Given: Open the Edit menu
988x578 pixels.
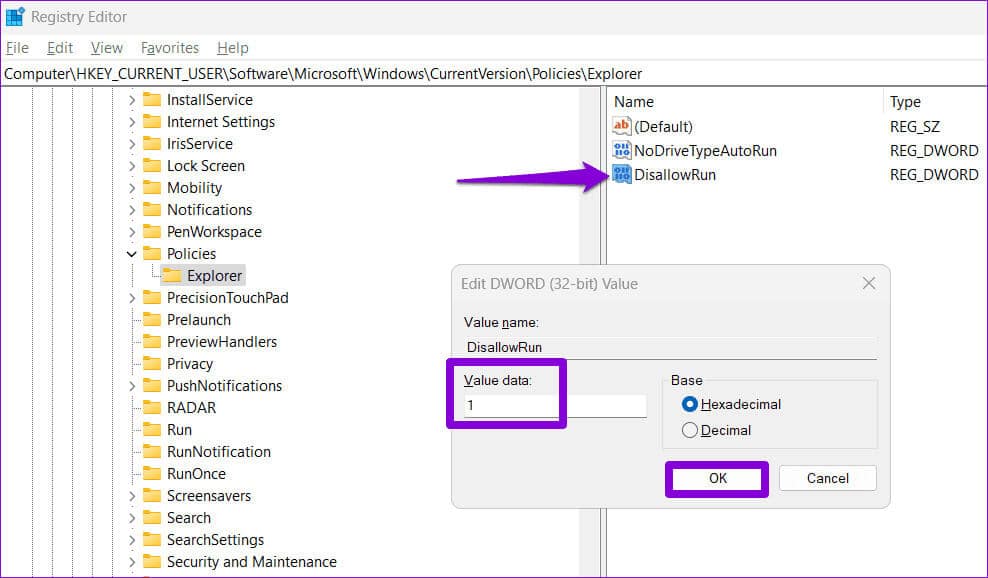Looking at the screenshot, I should click(60, 48).
